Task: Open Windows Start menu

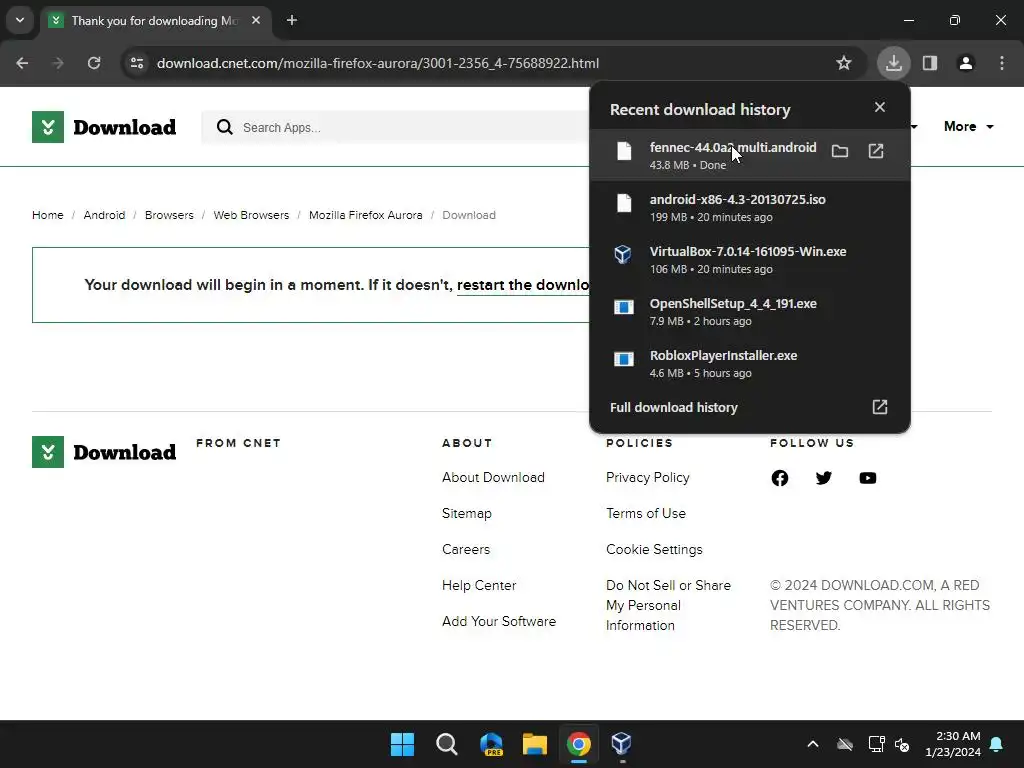Action: tap(402, 744)
